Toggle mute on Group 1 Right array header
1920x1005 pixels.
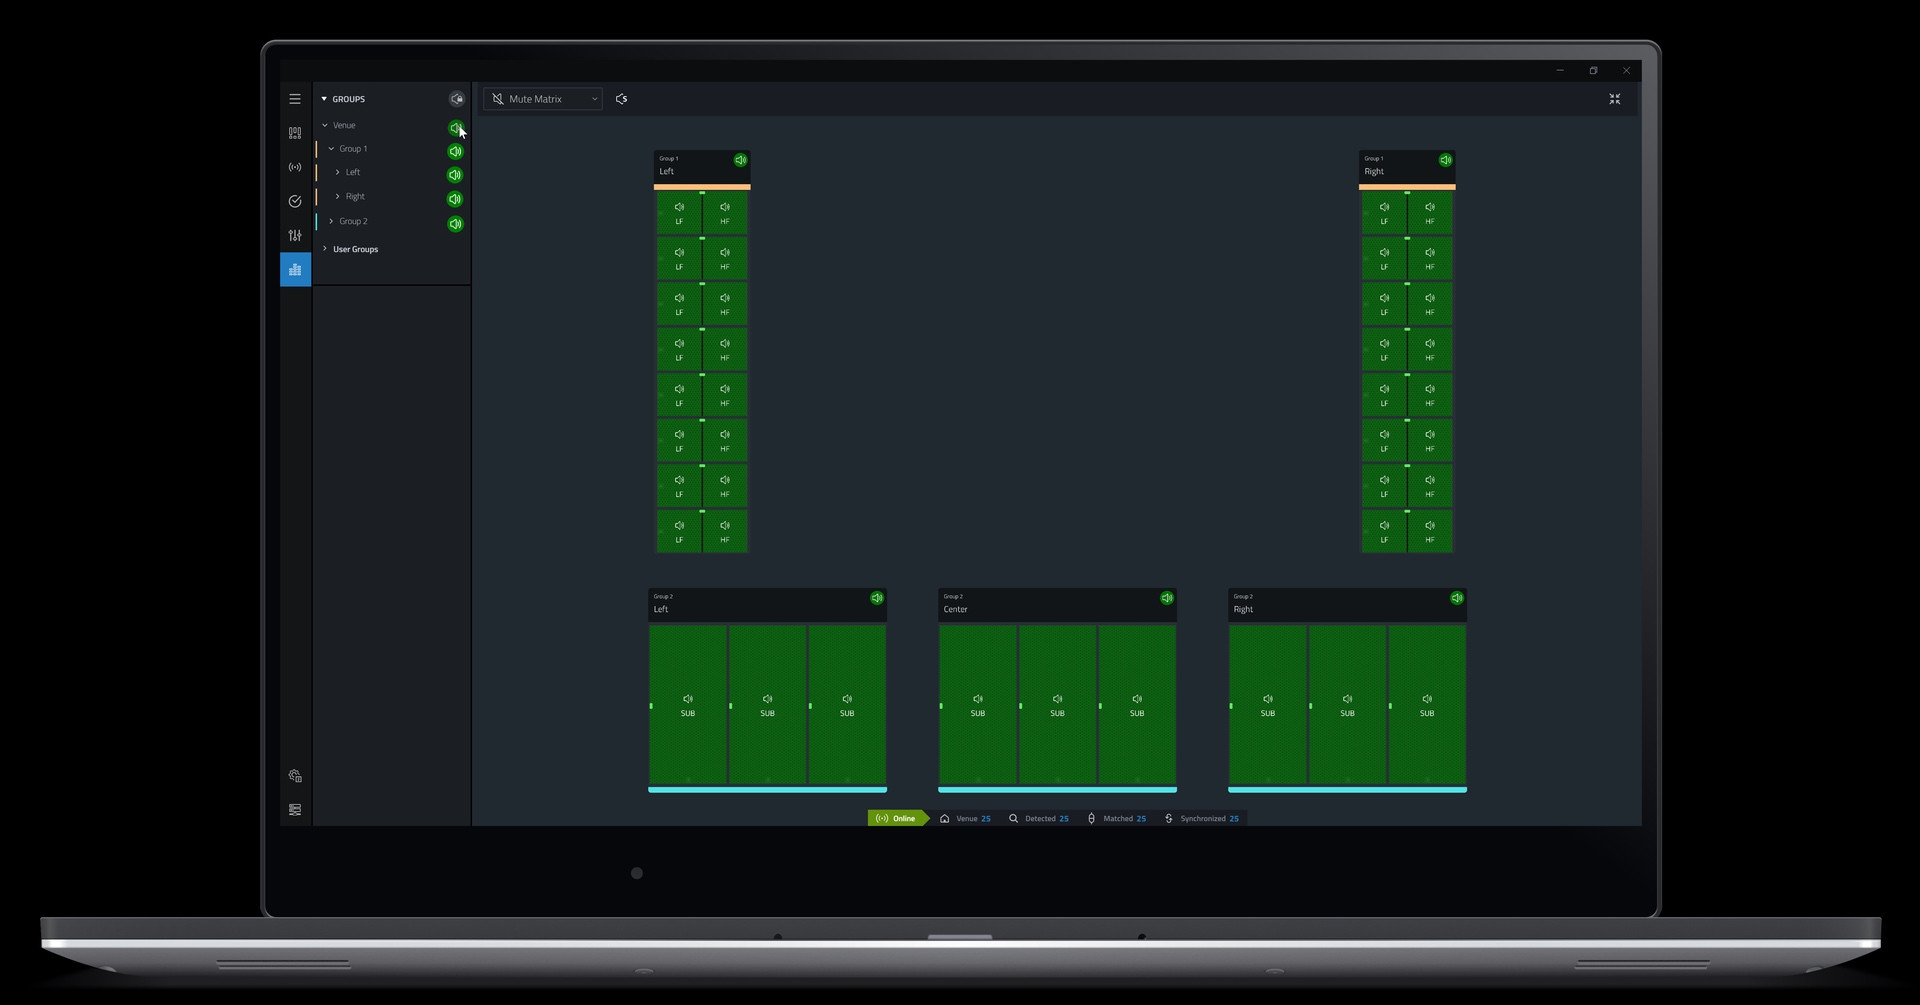[1445, 160]
